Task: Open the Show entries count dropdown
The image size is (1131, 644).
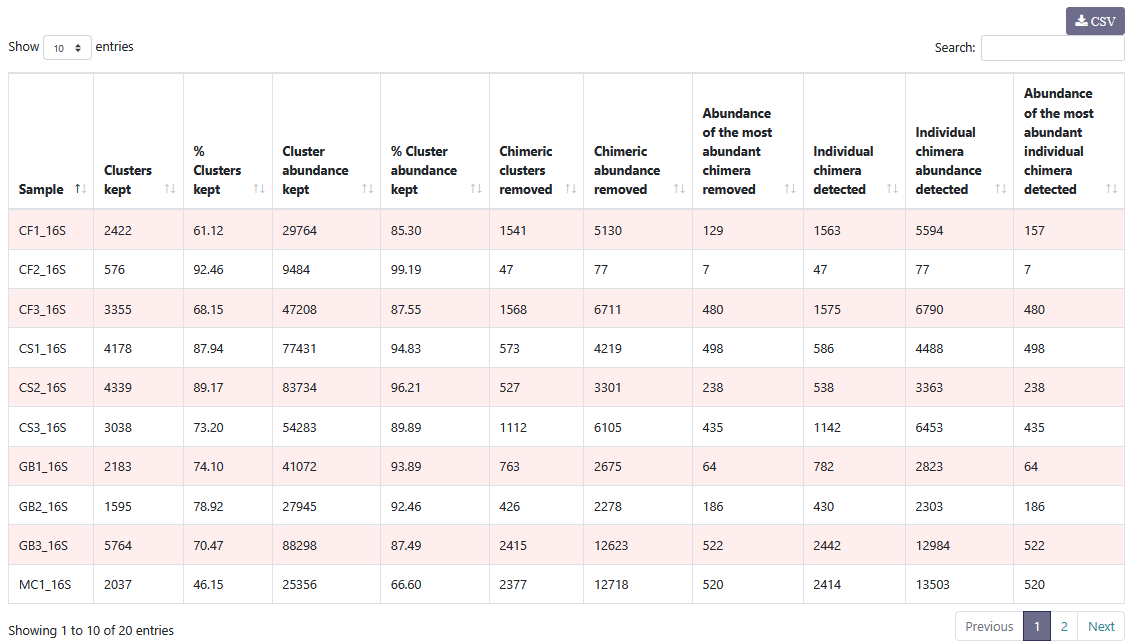Action: click(x=67, y=47)
